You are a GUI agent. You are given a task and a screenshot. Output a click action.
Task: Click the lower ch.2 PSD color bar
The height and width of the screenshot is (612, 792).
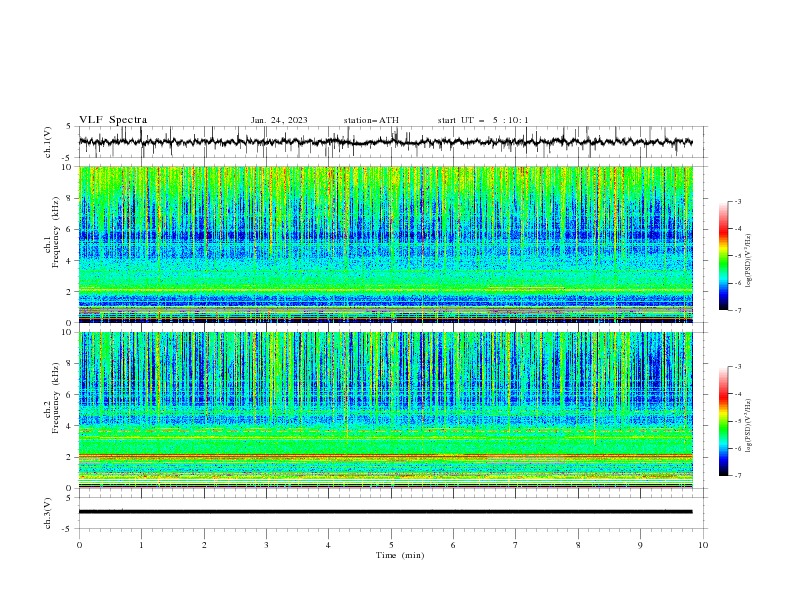point(724,421)
